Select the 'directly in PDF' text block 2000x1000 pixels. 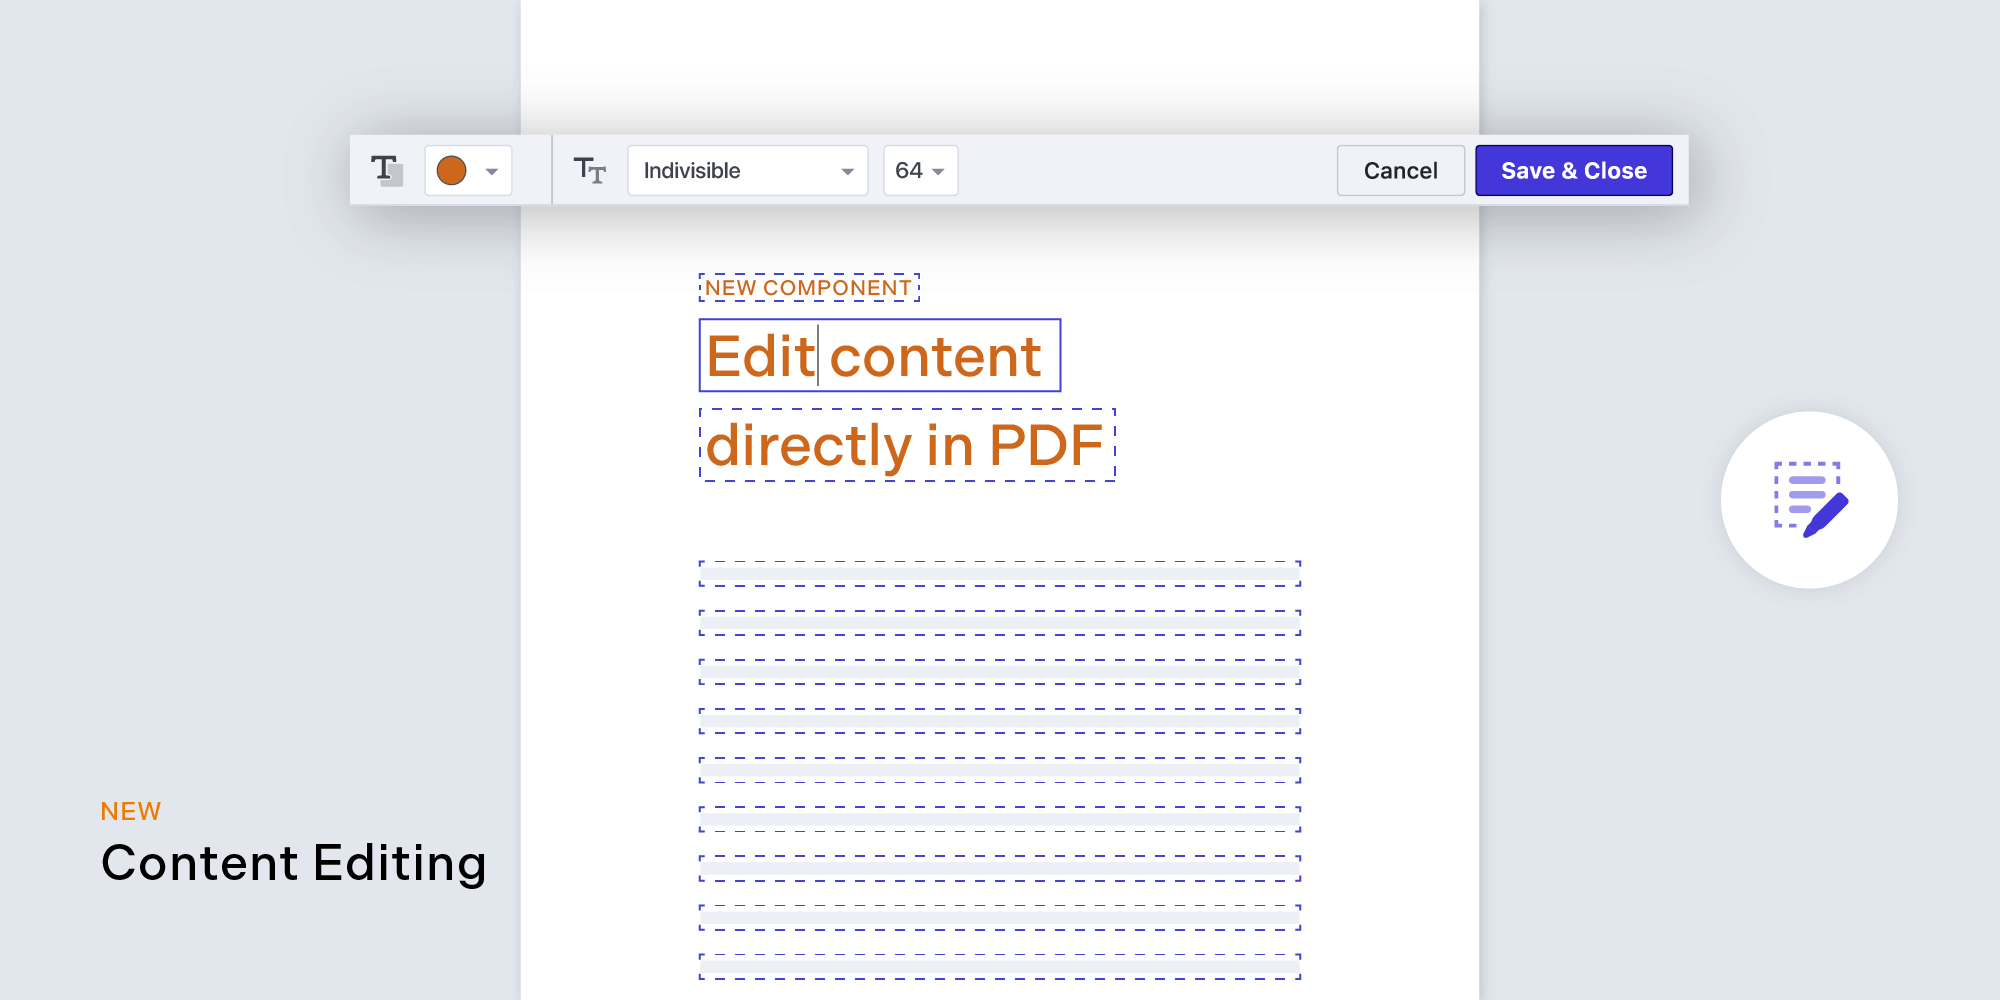[905, 446]
